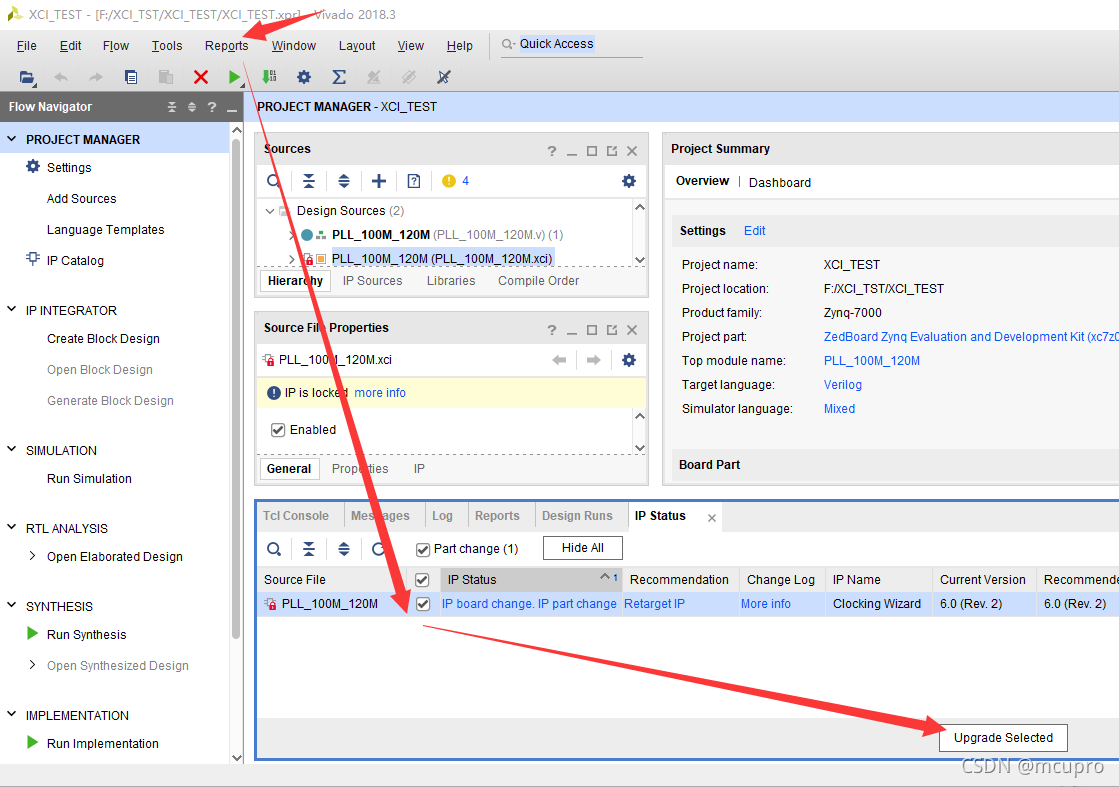Switch to the Compile Order tab
The width and height of the screenshot is (1119, 787).
click(x=538, y=281)
